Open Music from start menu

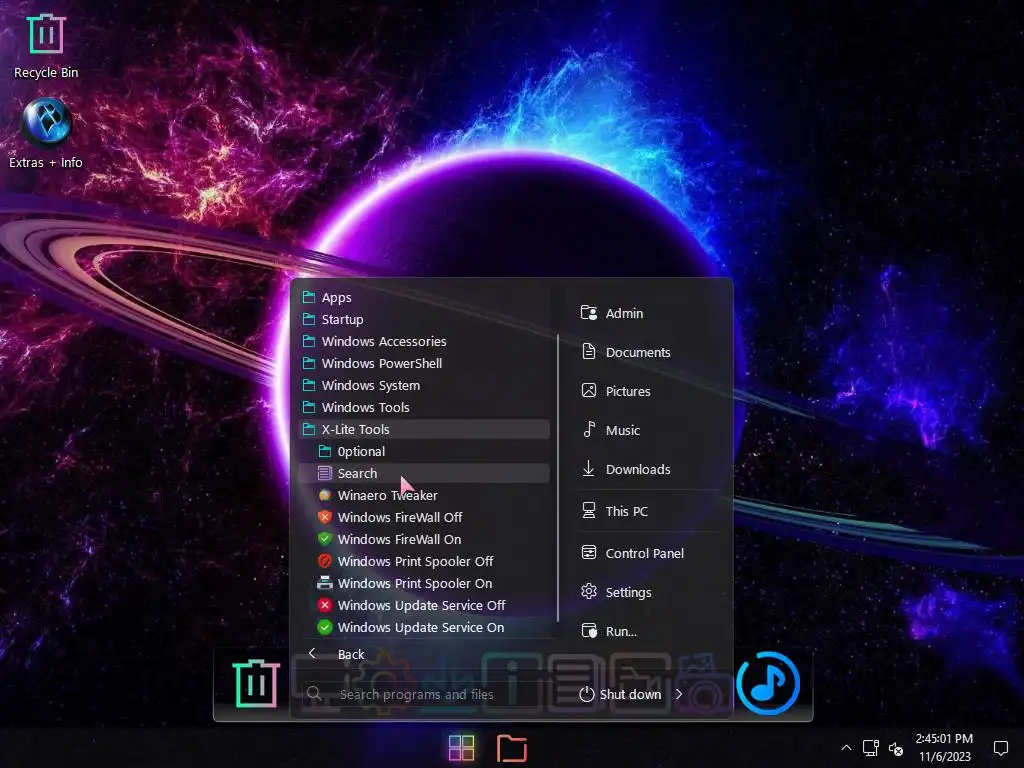[x=651, y=430]
